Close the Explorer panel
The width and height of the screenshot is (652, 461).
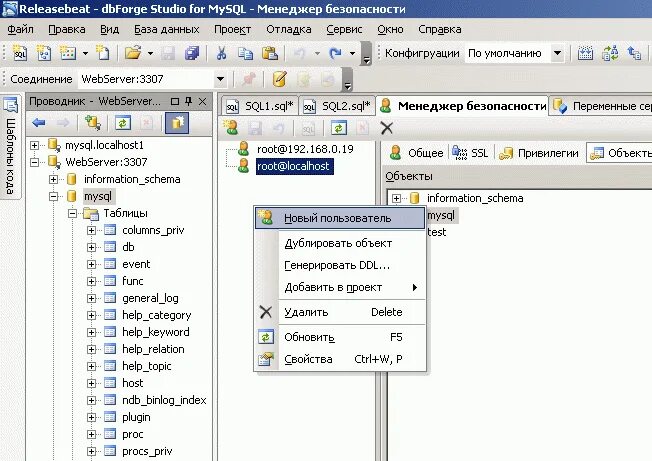203,101
